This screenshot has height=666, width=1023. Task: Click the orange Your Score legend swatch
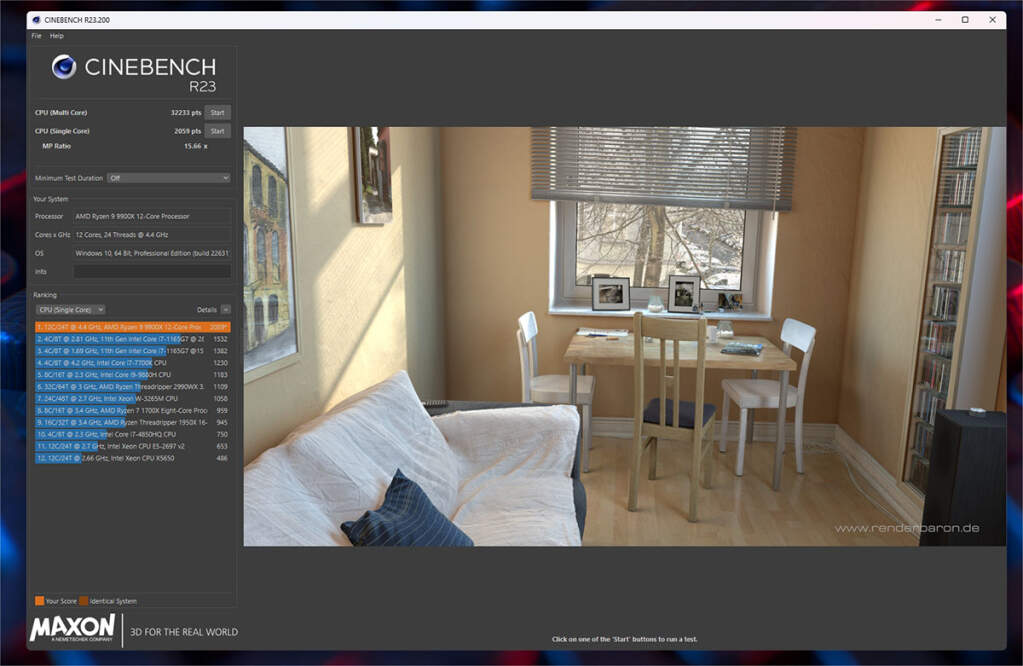[38, 601]
